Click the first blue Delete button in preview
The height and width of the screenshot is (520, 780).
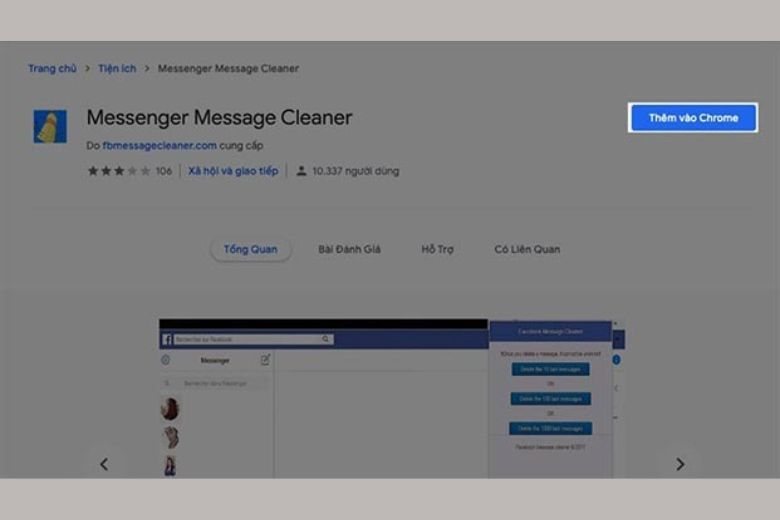point(550,369)
